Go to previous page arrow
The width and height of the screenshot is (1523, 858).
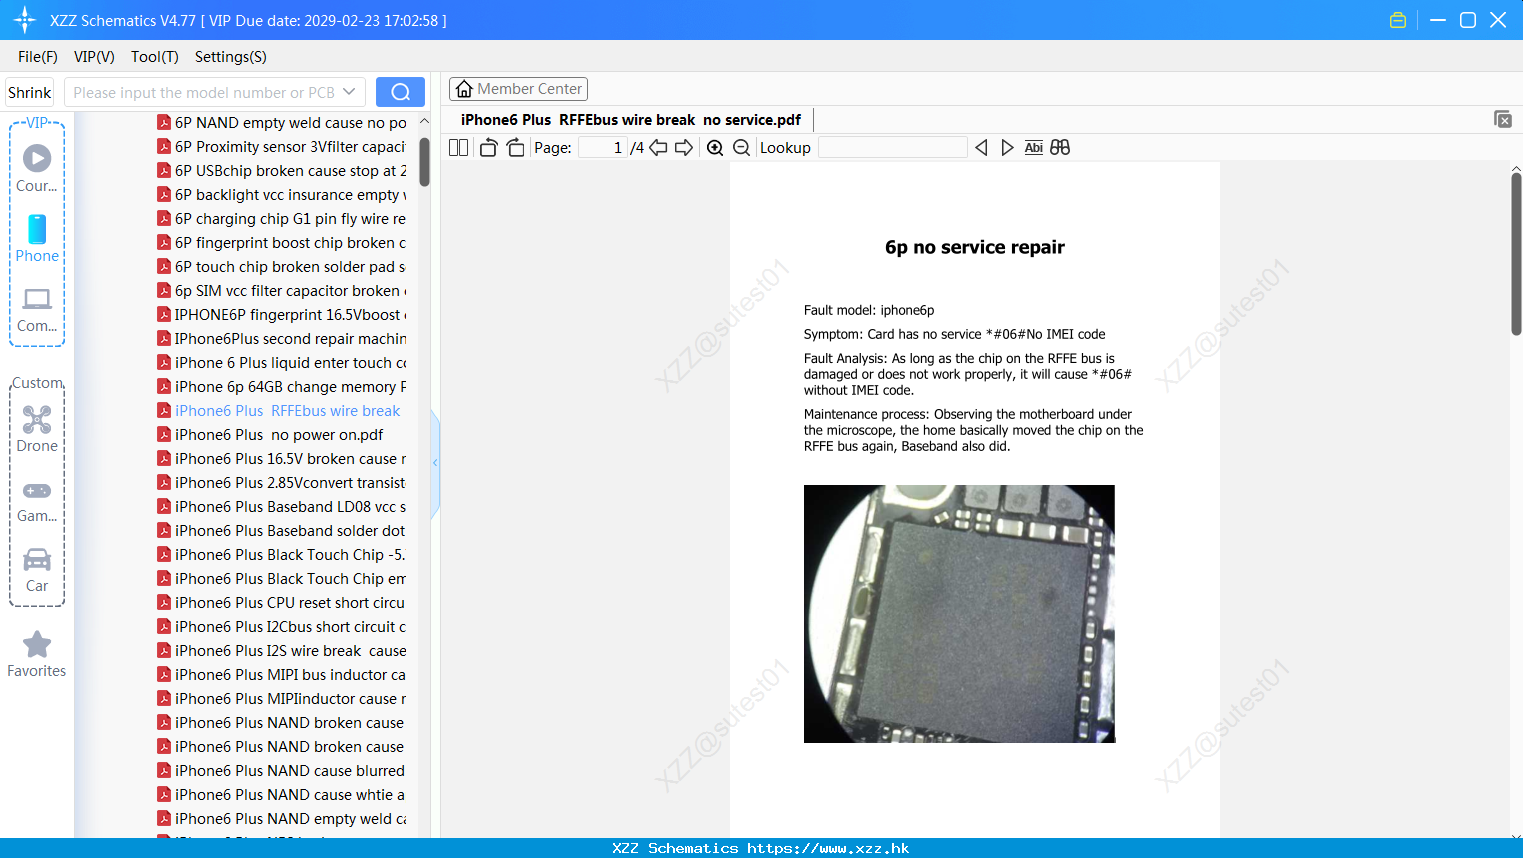[658, 147]
